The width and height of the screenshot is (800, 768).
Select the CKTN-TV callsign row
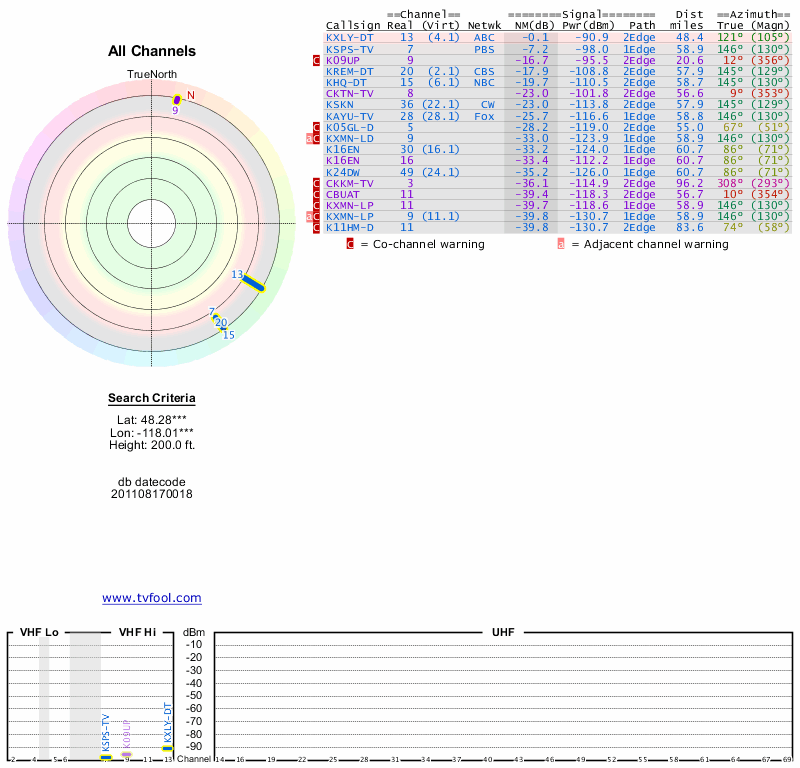(349, 93)
